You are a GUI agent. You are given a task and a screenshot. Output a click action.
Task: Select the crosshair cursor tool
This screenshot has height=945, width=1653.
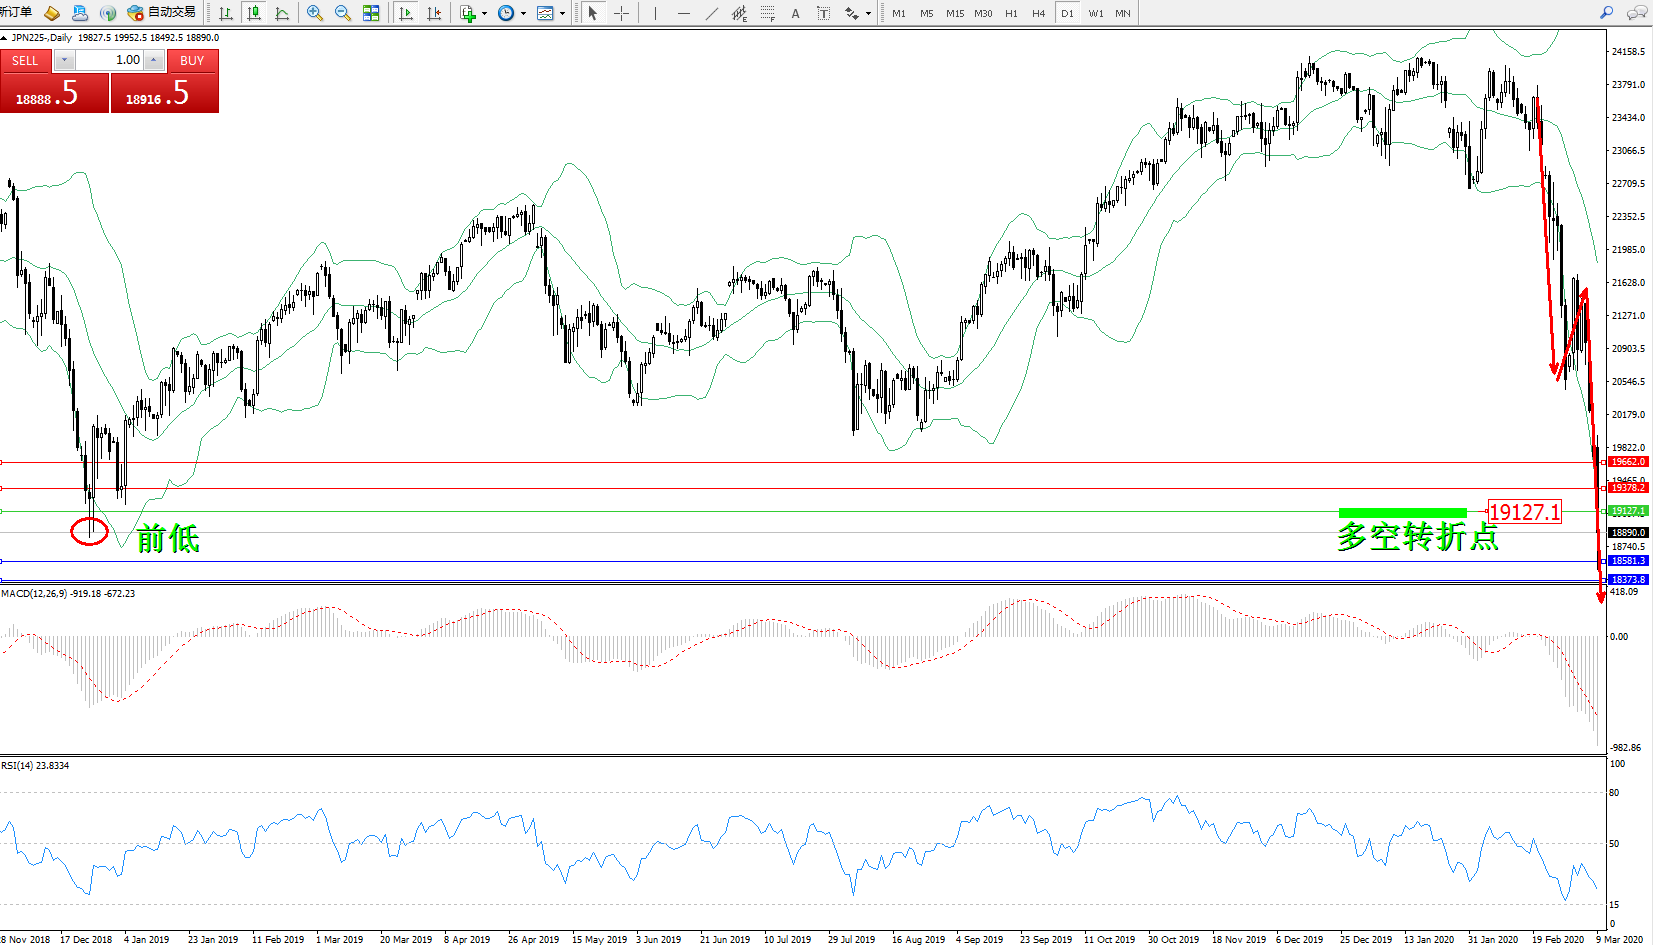[x=621, y=13]
